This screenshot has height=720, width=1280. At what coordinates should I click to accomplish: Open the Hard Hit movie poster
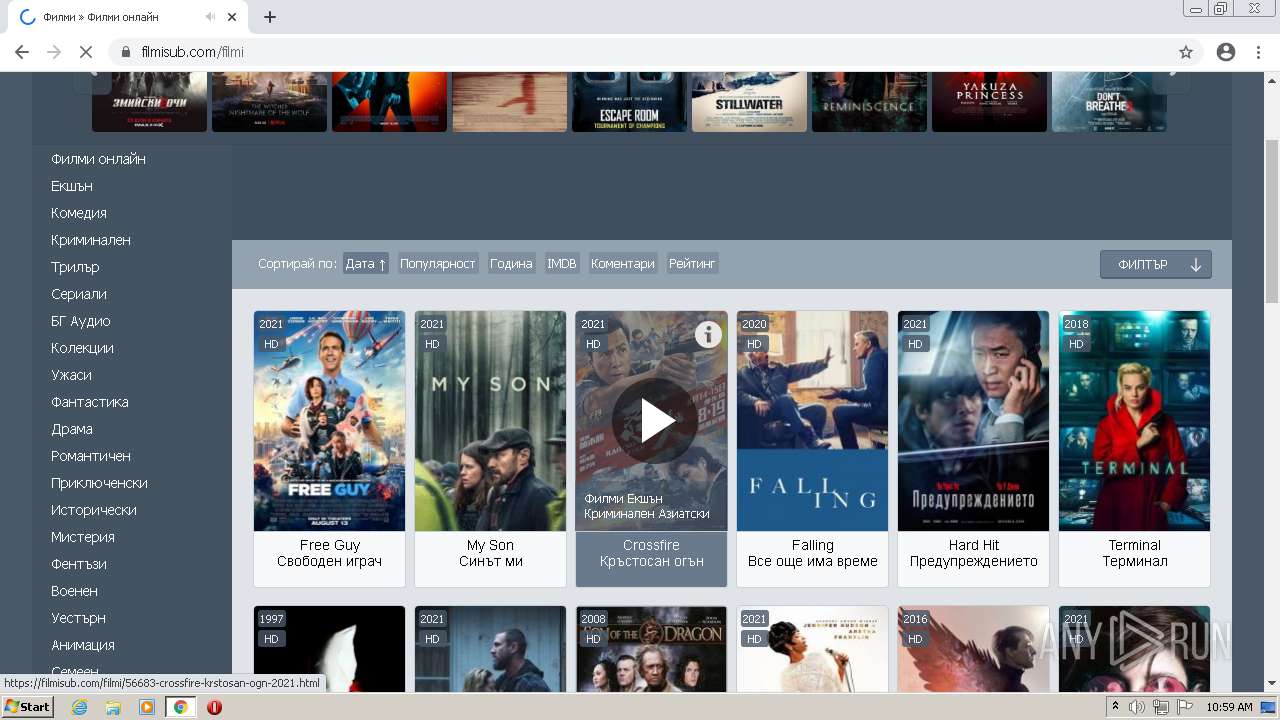tap(973, 421)
